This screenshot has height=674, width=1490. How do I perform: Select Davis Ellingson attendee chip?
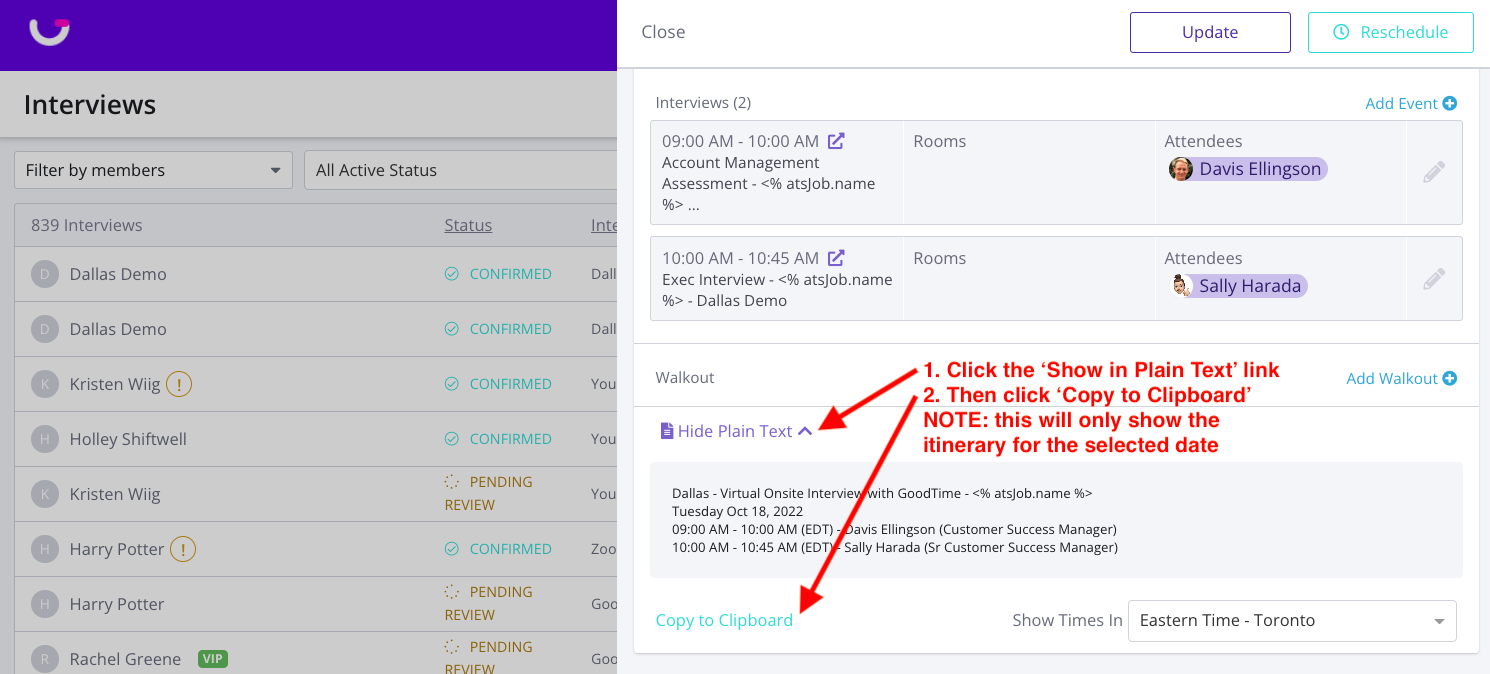point(1248,169)
